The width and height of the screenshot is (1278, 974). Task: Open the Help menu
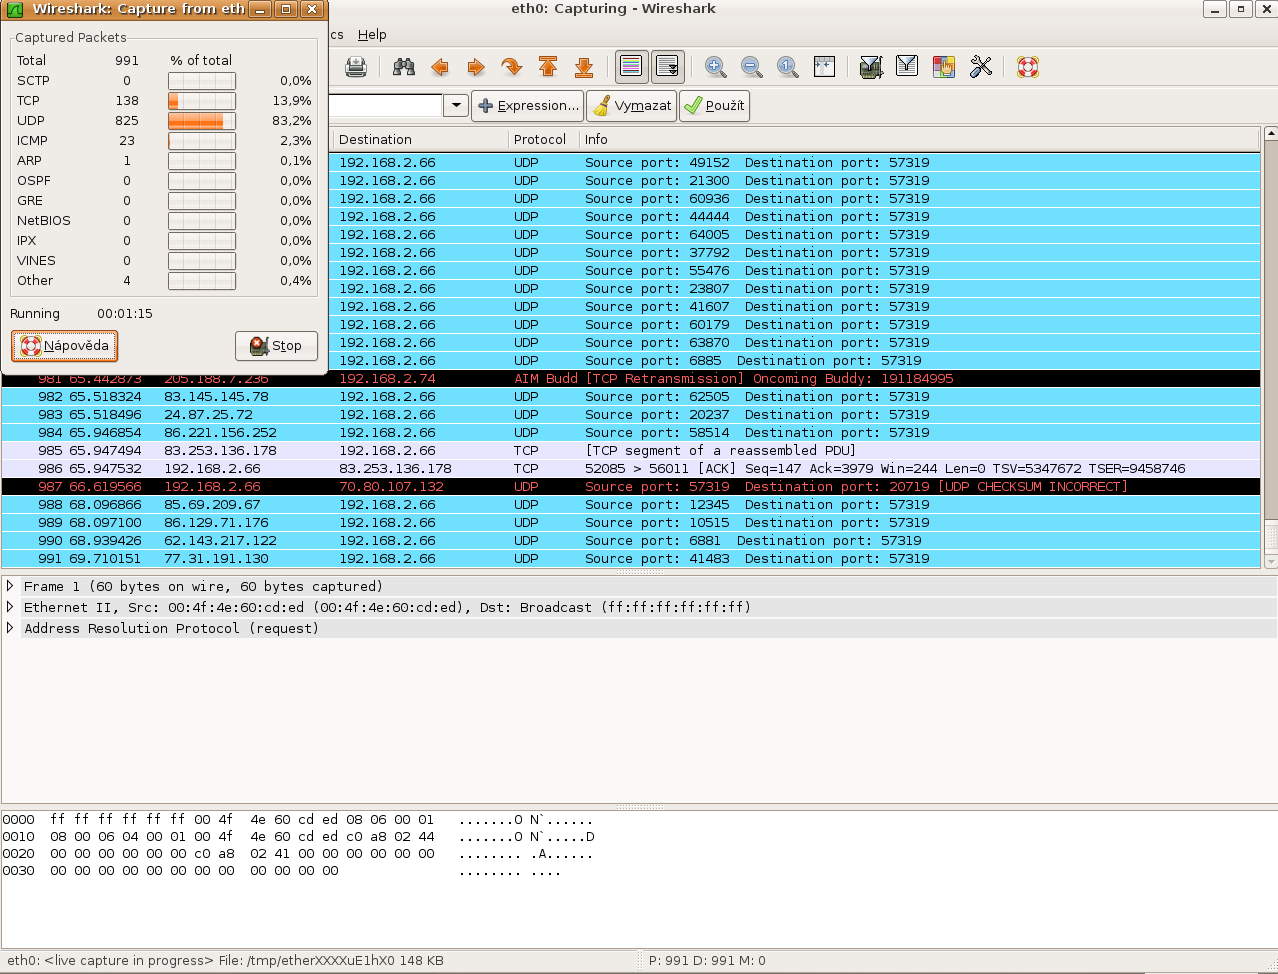[x=372, y=34]
